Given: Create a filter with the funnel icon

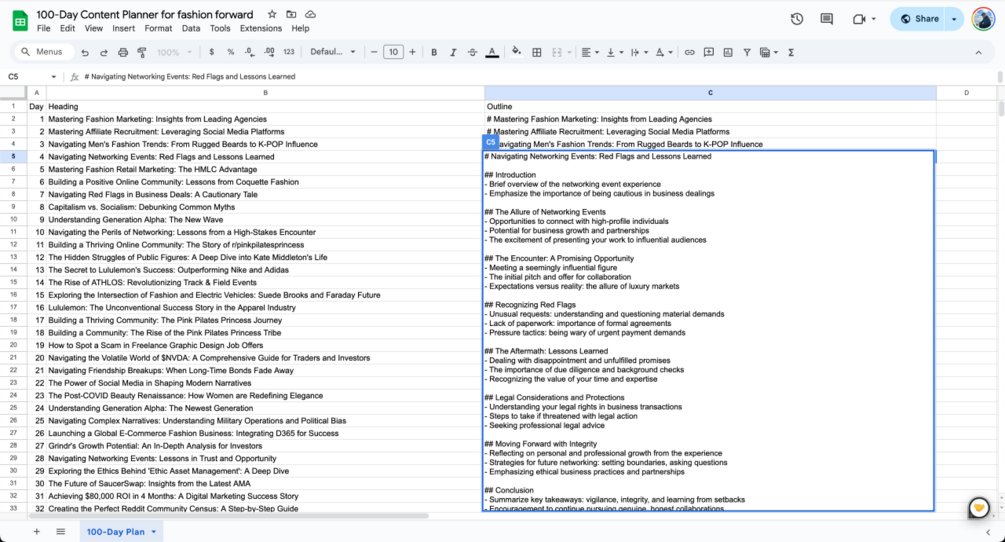Looking at the screenshot, I should point(747,53).
